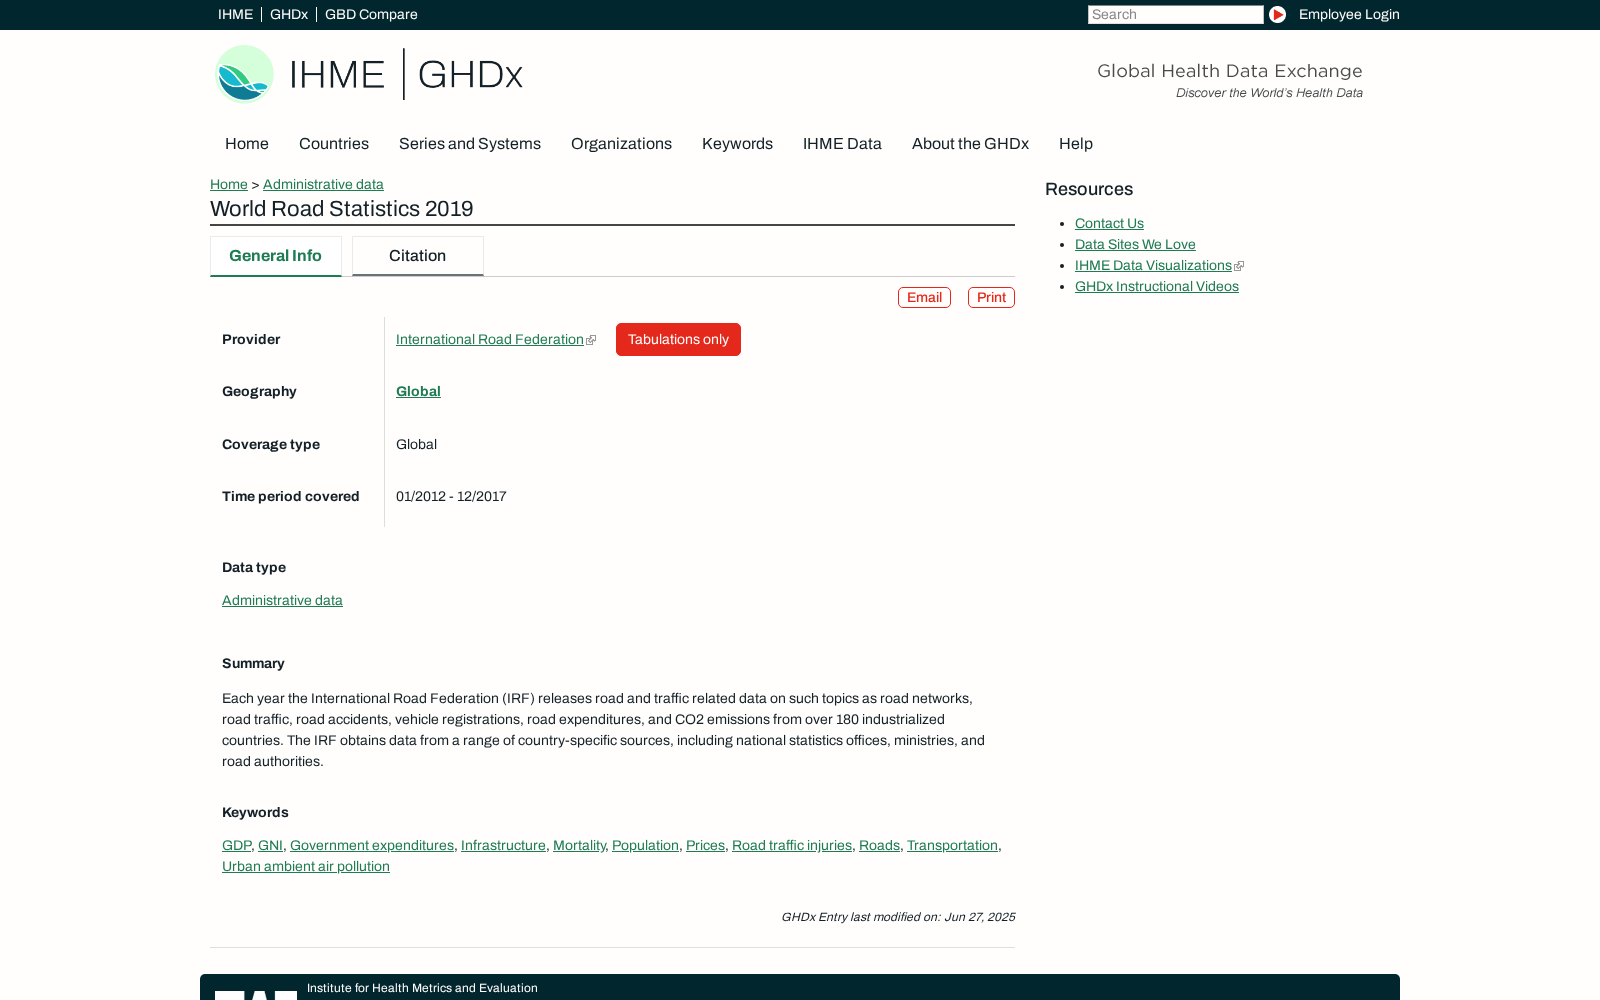The image size is (1600, 1000).
Task: Click Employee Login
Action: coord(1349,14)
